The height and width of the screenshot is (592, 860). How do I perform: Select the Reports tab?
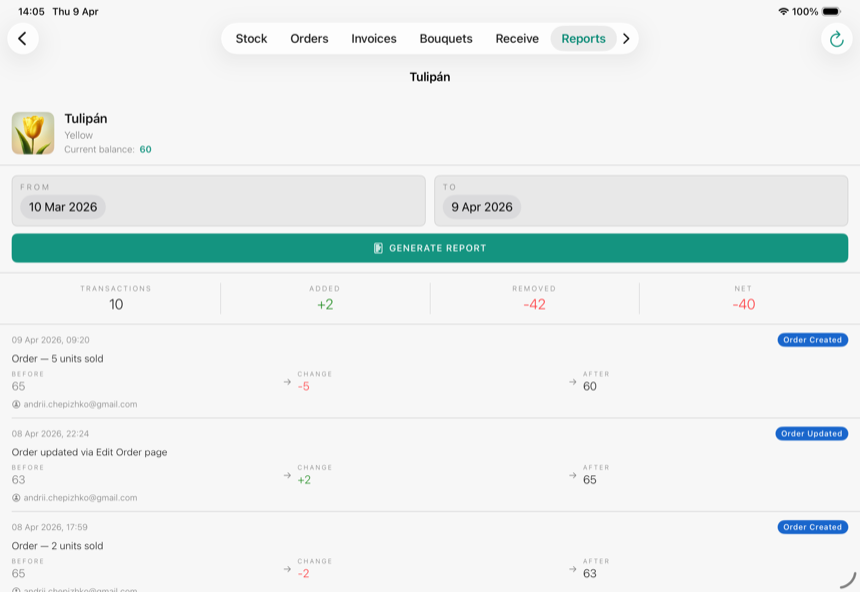[x=584, y=38]
